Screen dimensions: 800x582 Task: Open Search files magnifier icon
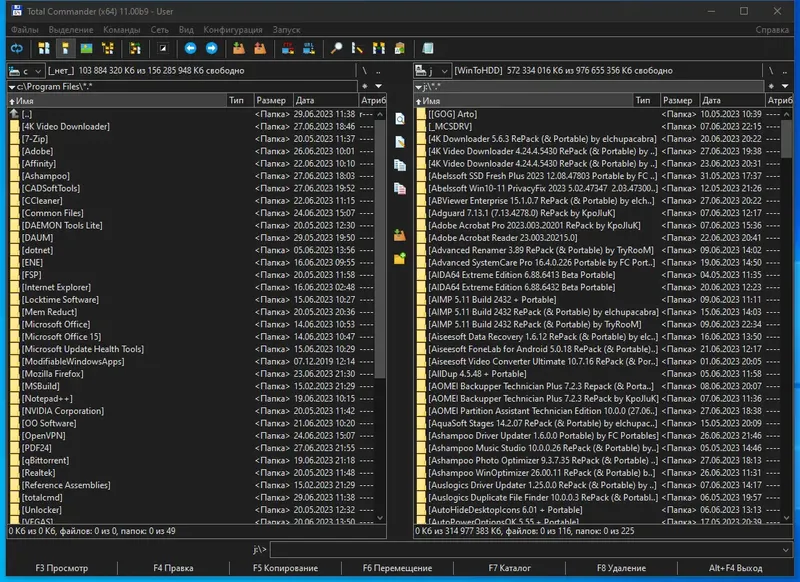click(x=337, y=48)
